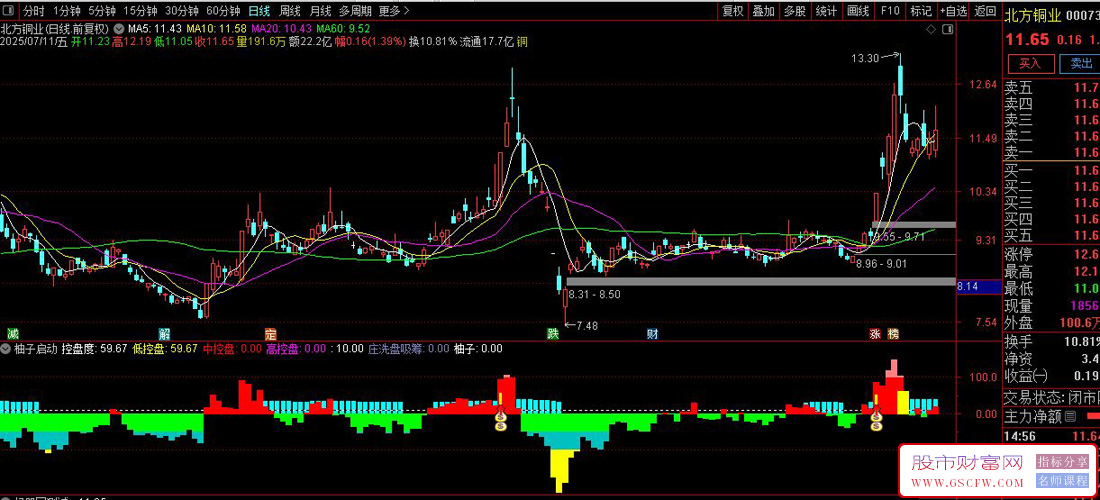Click the 跌 marker under the price low
This screenshot has height=500, width=1100.
pos(554,333)
